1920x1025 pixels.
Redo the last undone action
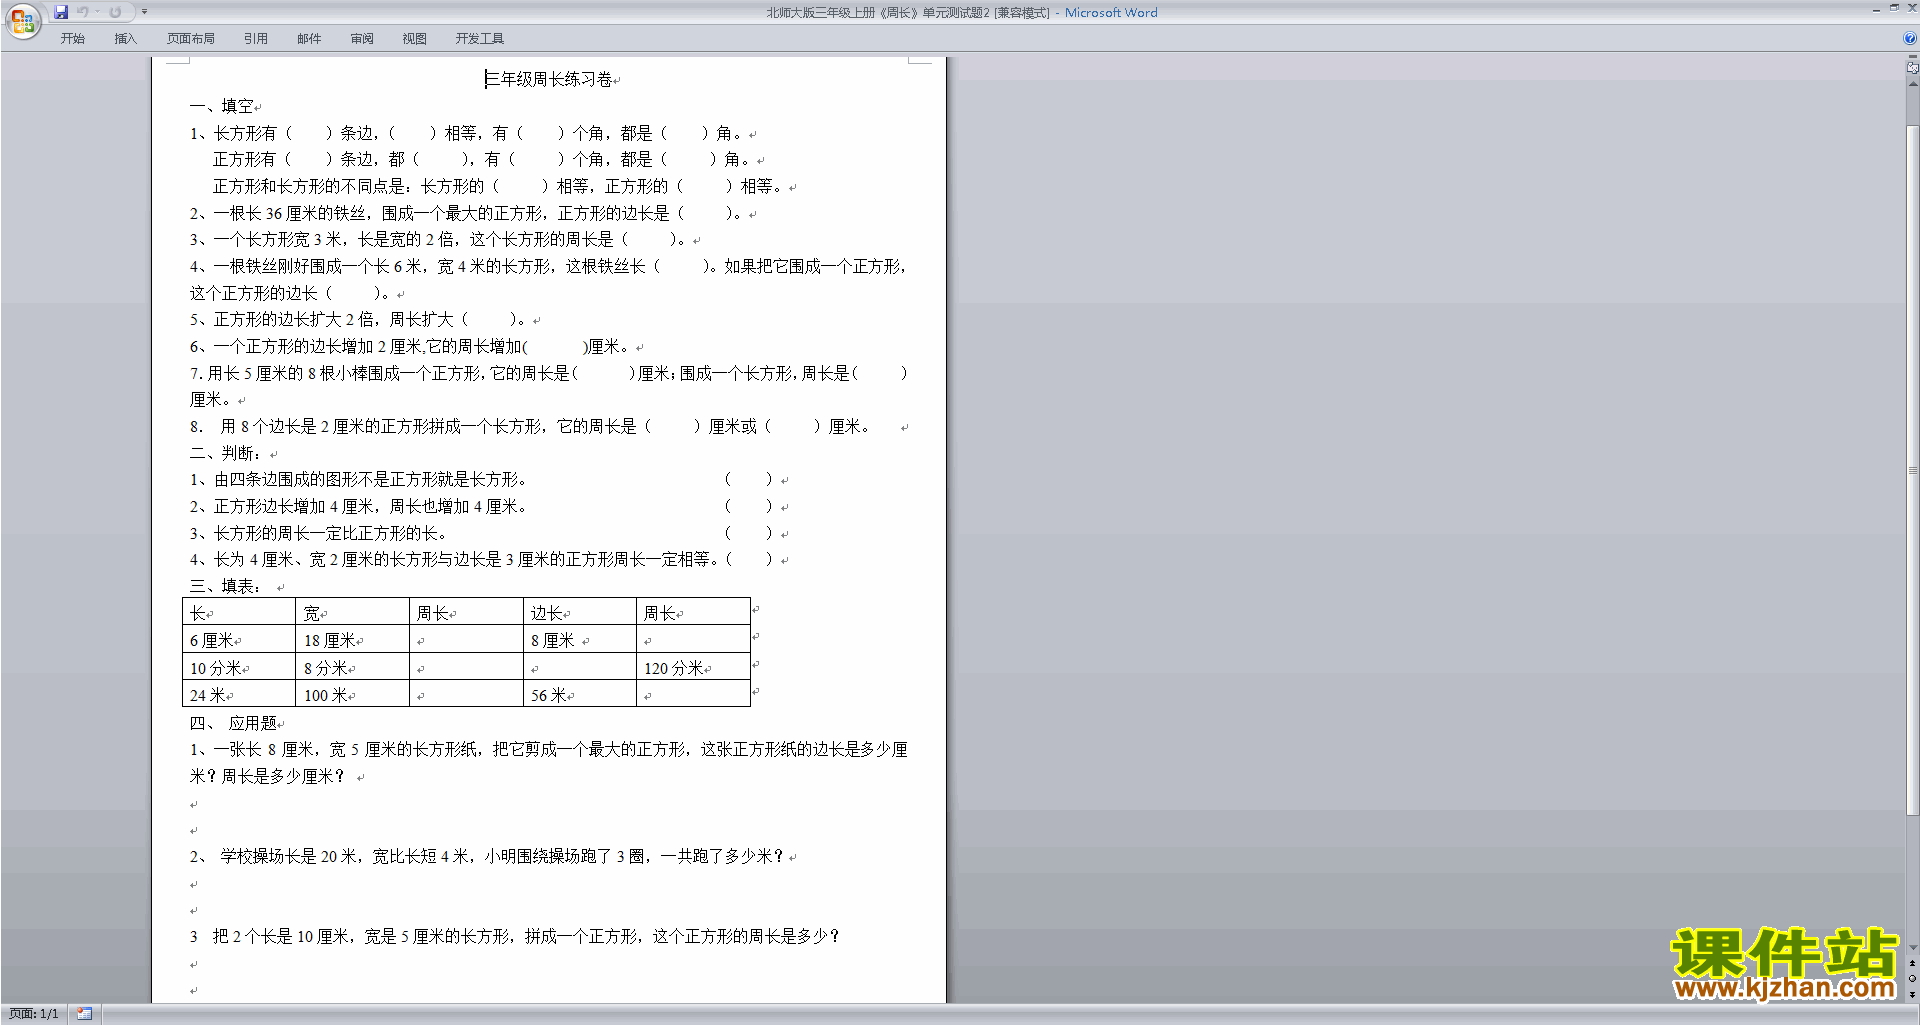click(115, 12)
